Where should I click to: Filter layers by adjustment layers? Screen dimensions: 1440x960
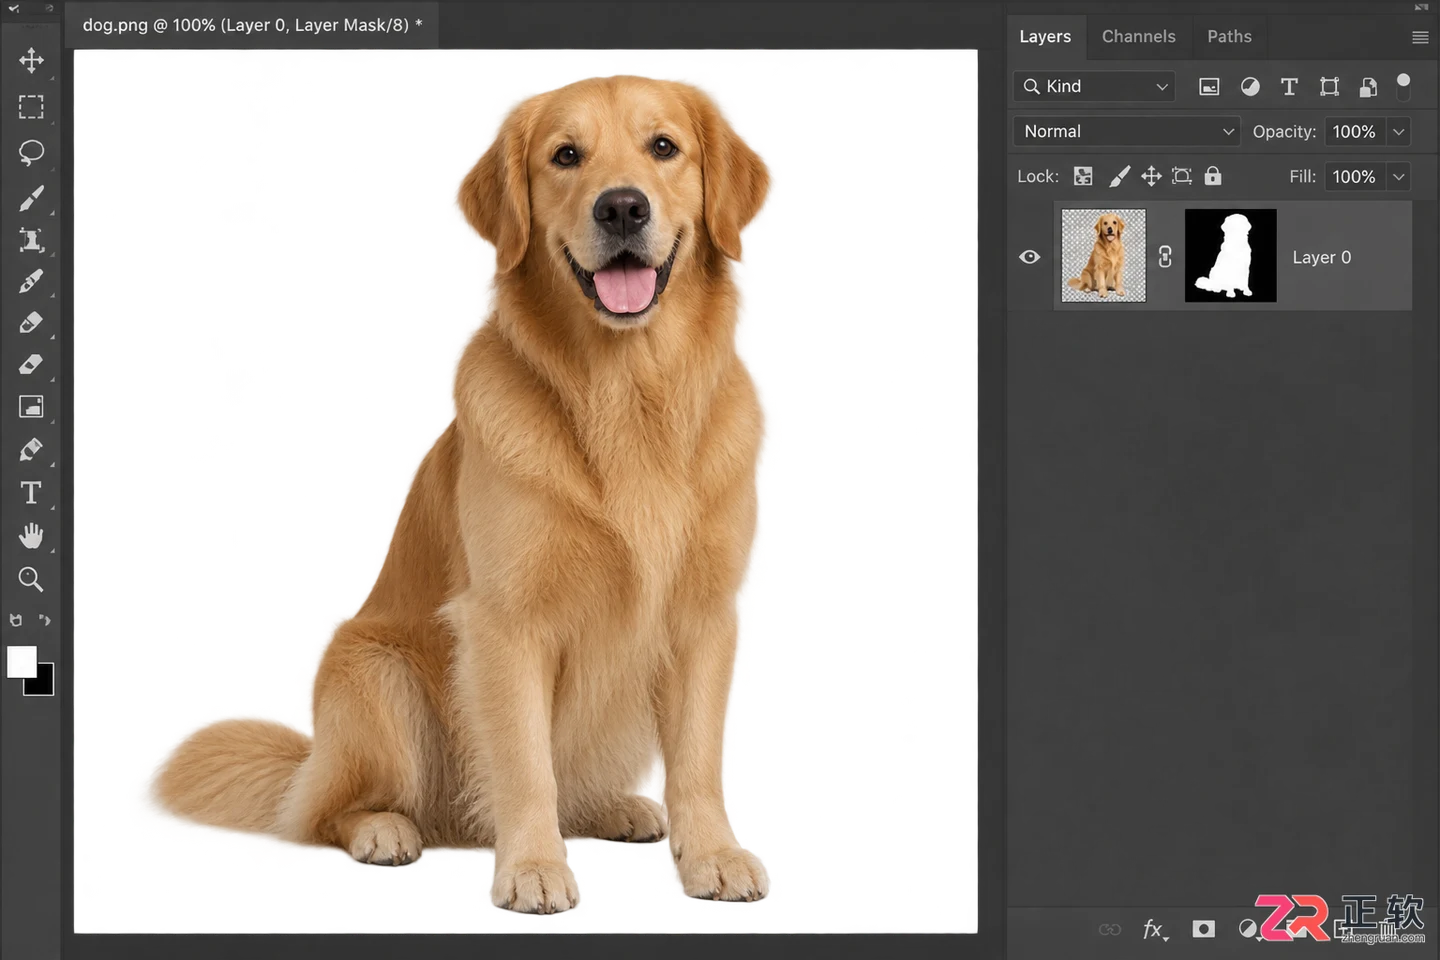[x=1250, y=87]
